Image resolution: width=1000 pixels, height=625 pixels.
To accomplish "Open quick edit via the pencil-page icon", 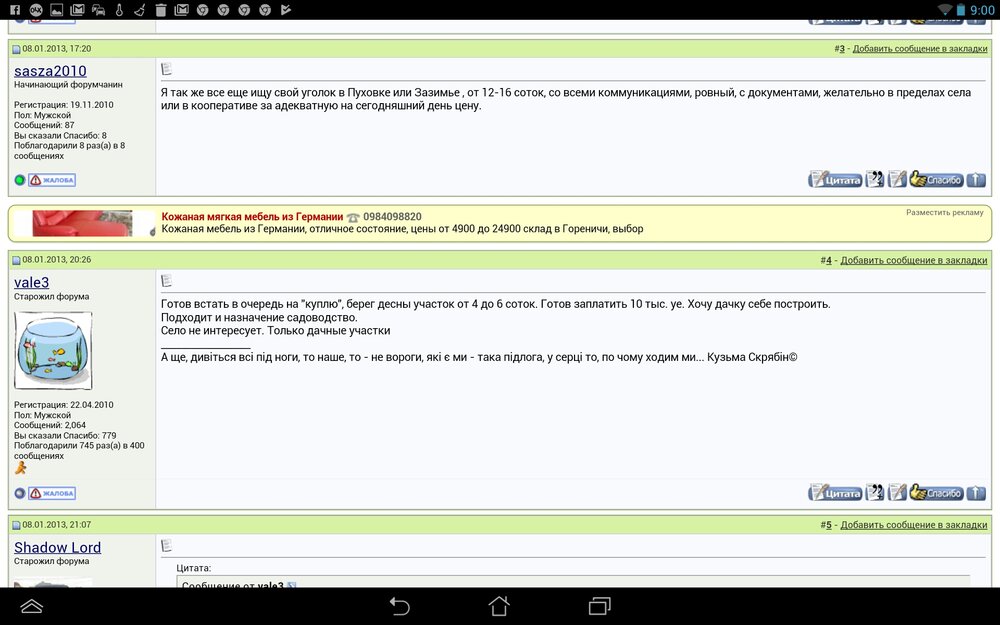I will [x=896, y=492].
